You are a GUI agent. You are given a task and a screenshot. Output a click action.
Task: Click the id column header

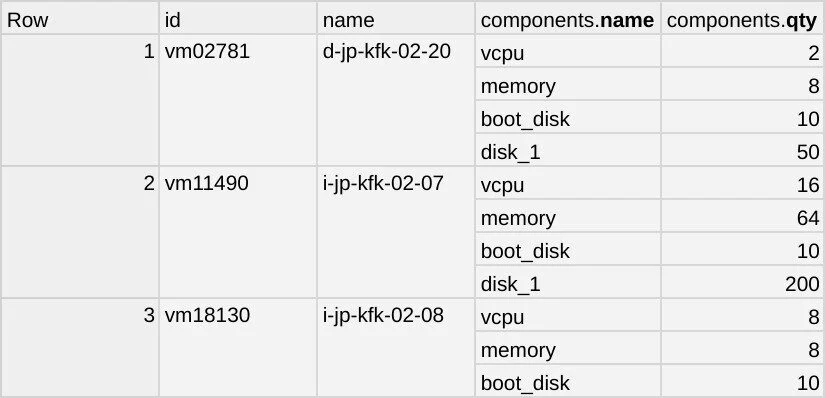(x=238, y=19)
